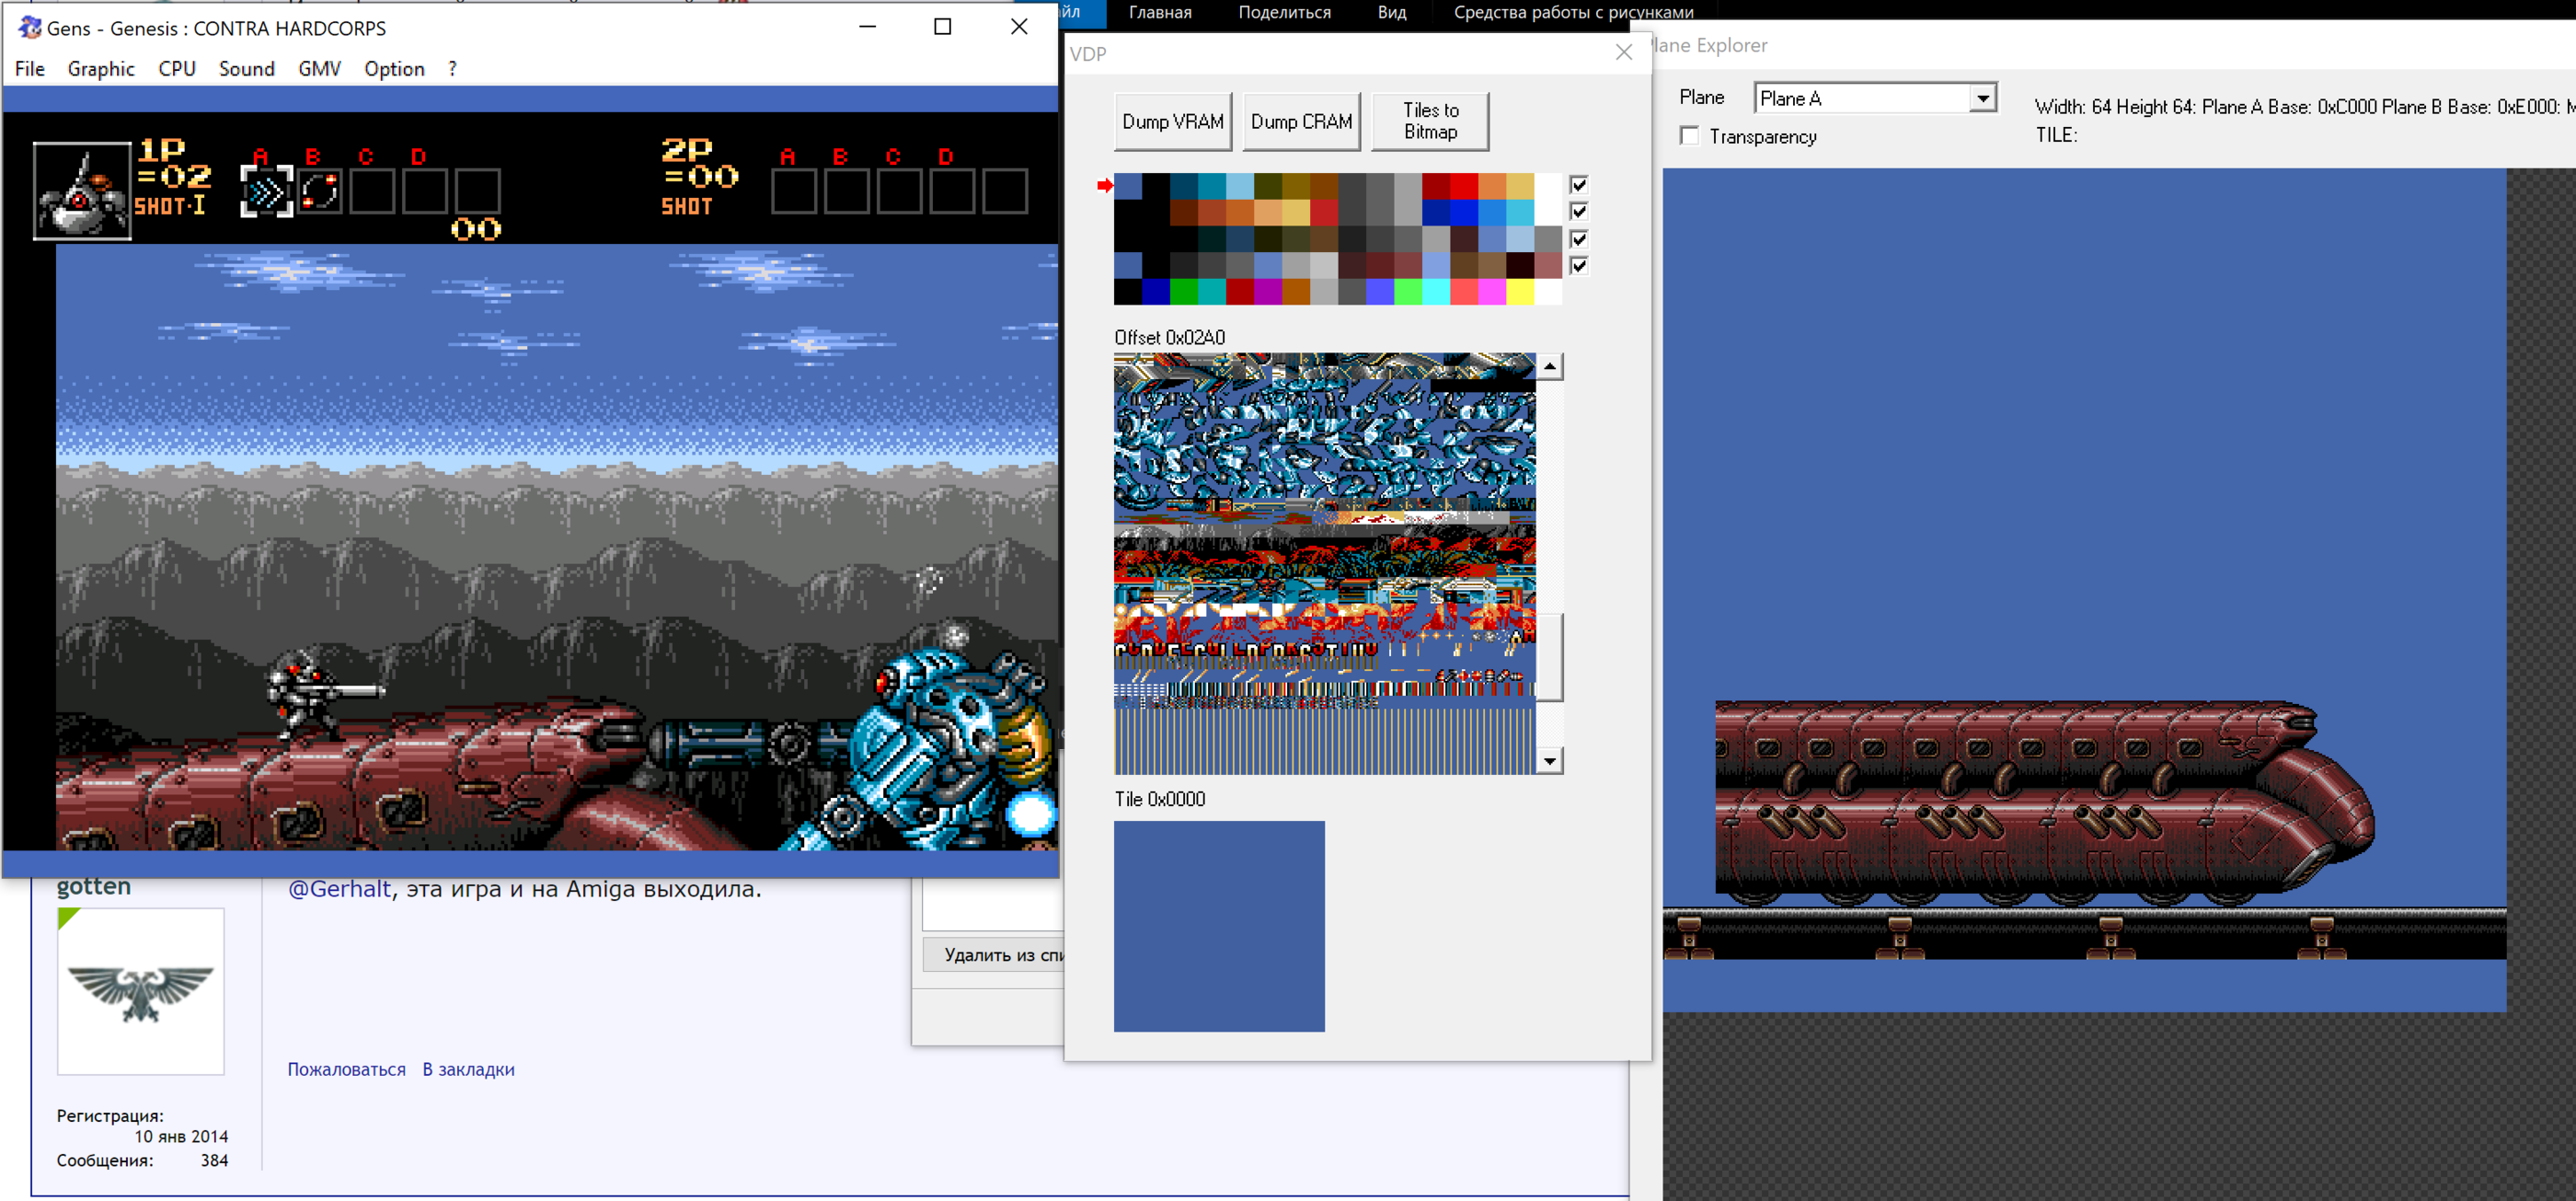Click the player robot portrait in HUD
Viewport: 2576px width, 1201px height.
(82, 191)
